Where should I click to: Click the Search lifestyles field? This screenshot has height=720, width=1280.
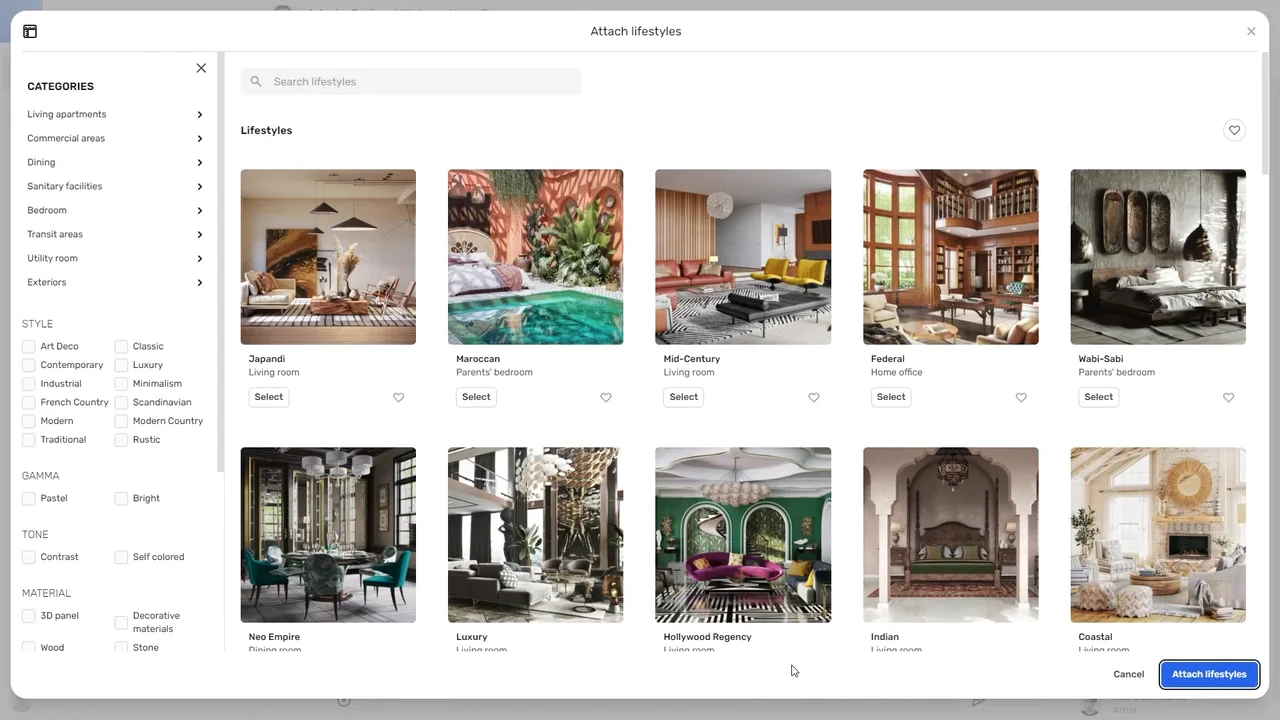pos(411,81)
